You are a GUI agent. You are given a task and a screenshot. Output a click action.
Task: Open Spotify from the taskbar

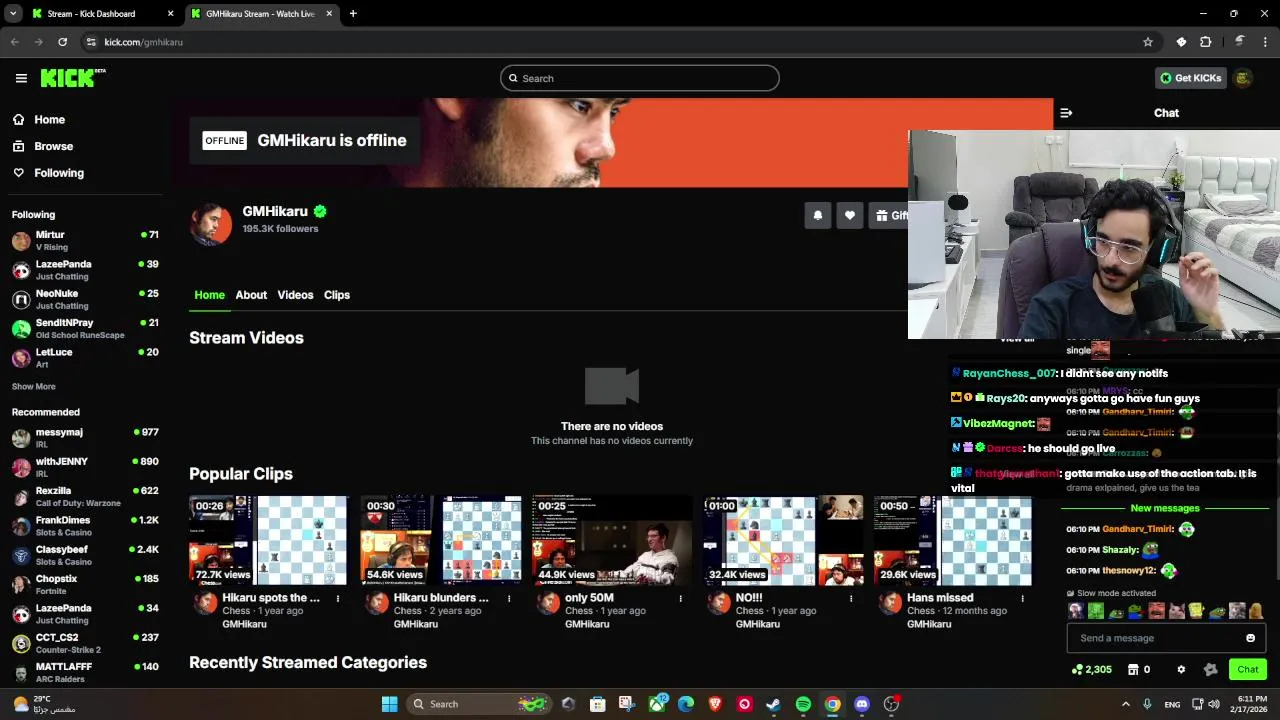pyautogui.click(x=803, y=704)
